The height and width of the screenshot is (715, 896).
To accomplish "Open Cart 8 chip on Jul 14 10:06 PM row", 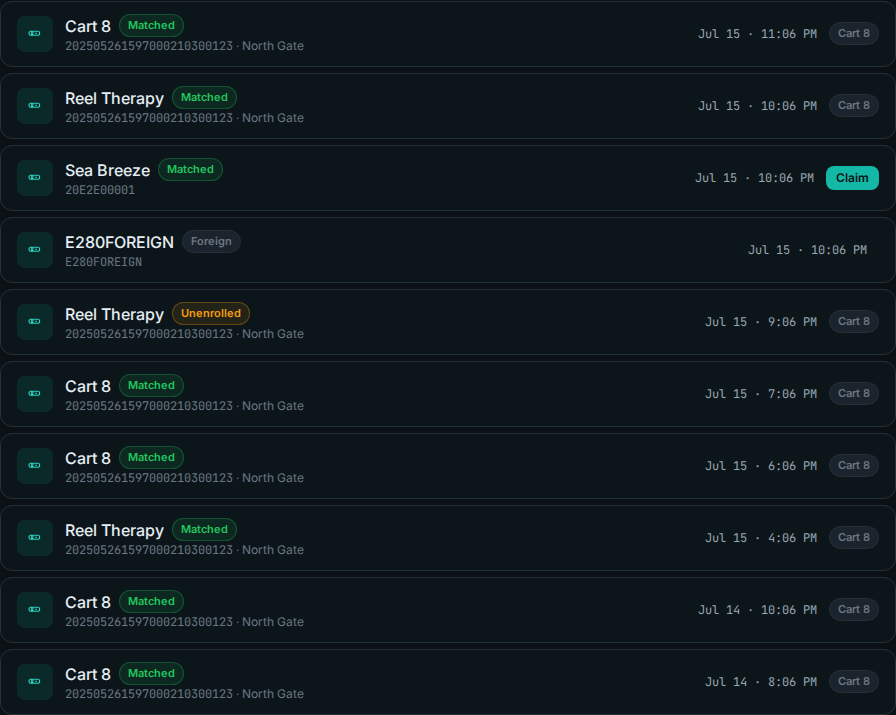I will [x=854, y=610].
